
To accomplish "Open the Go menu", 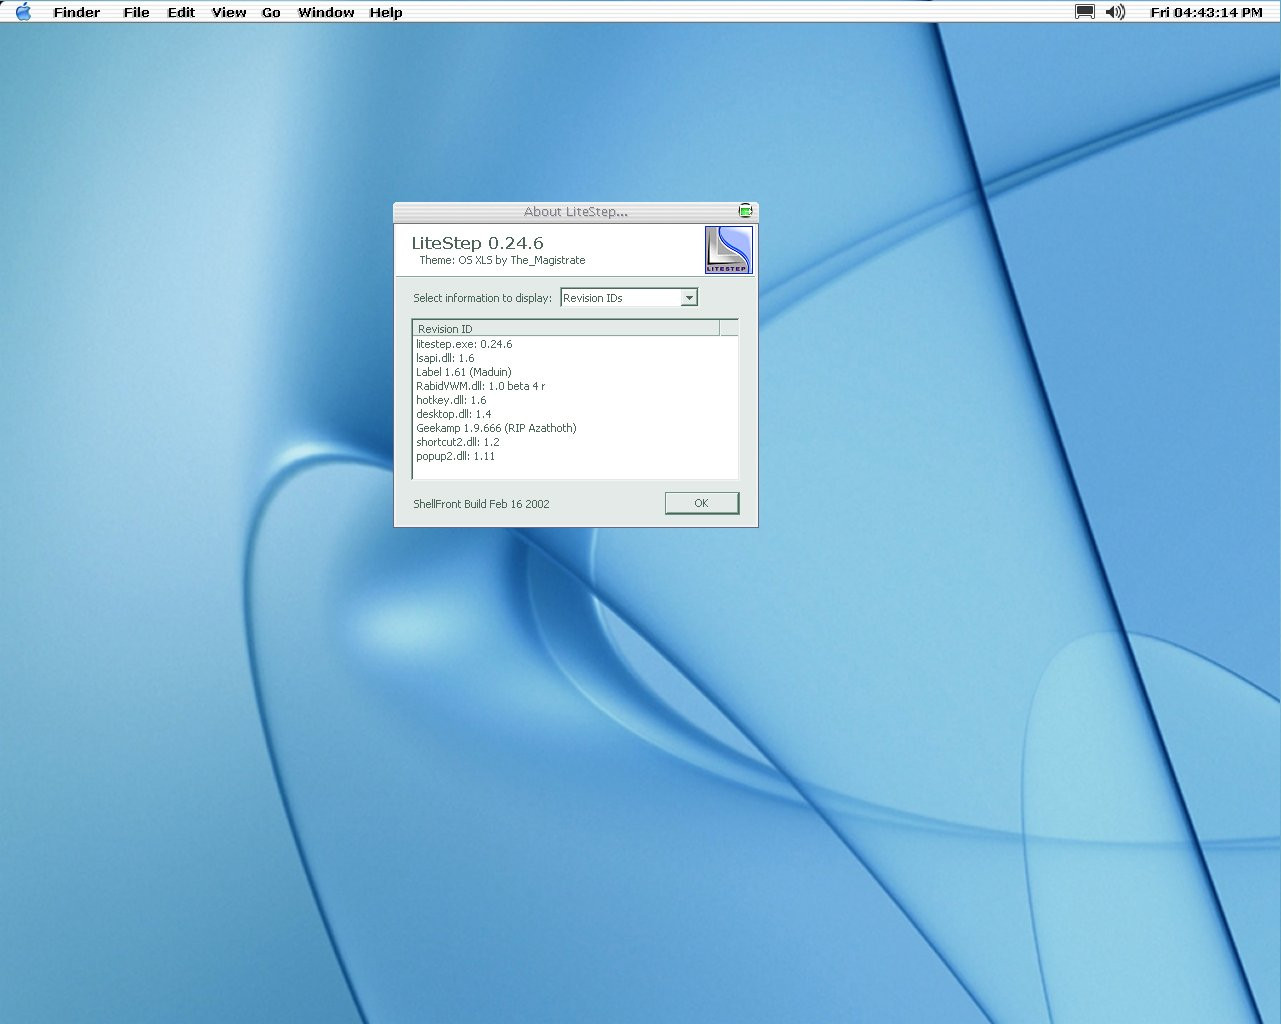I will point(271,12).
